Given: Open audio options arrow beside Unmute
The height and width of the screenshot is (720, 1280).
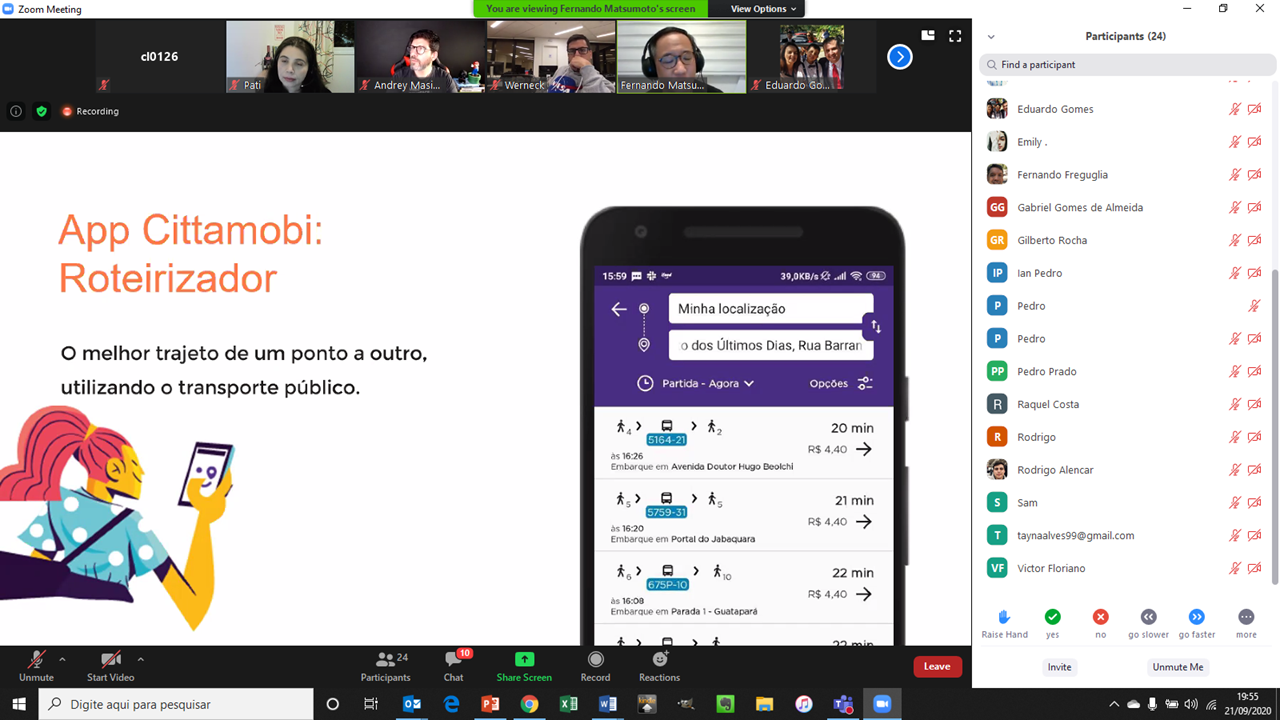Looking at the screenshot, I should pyautogui.click(x=62, y=659).
